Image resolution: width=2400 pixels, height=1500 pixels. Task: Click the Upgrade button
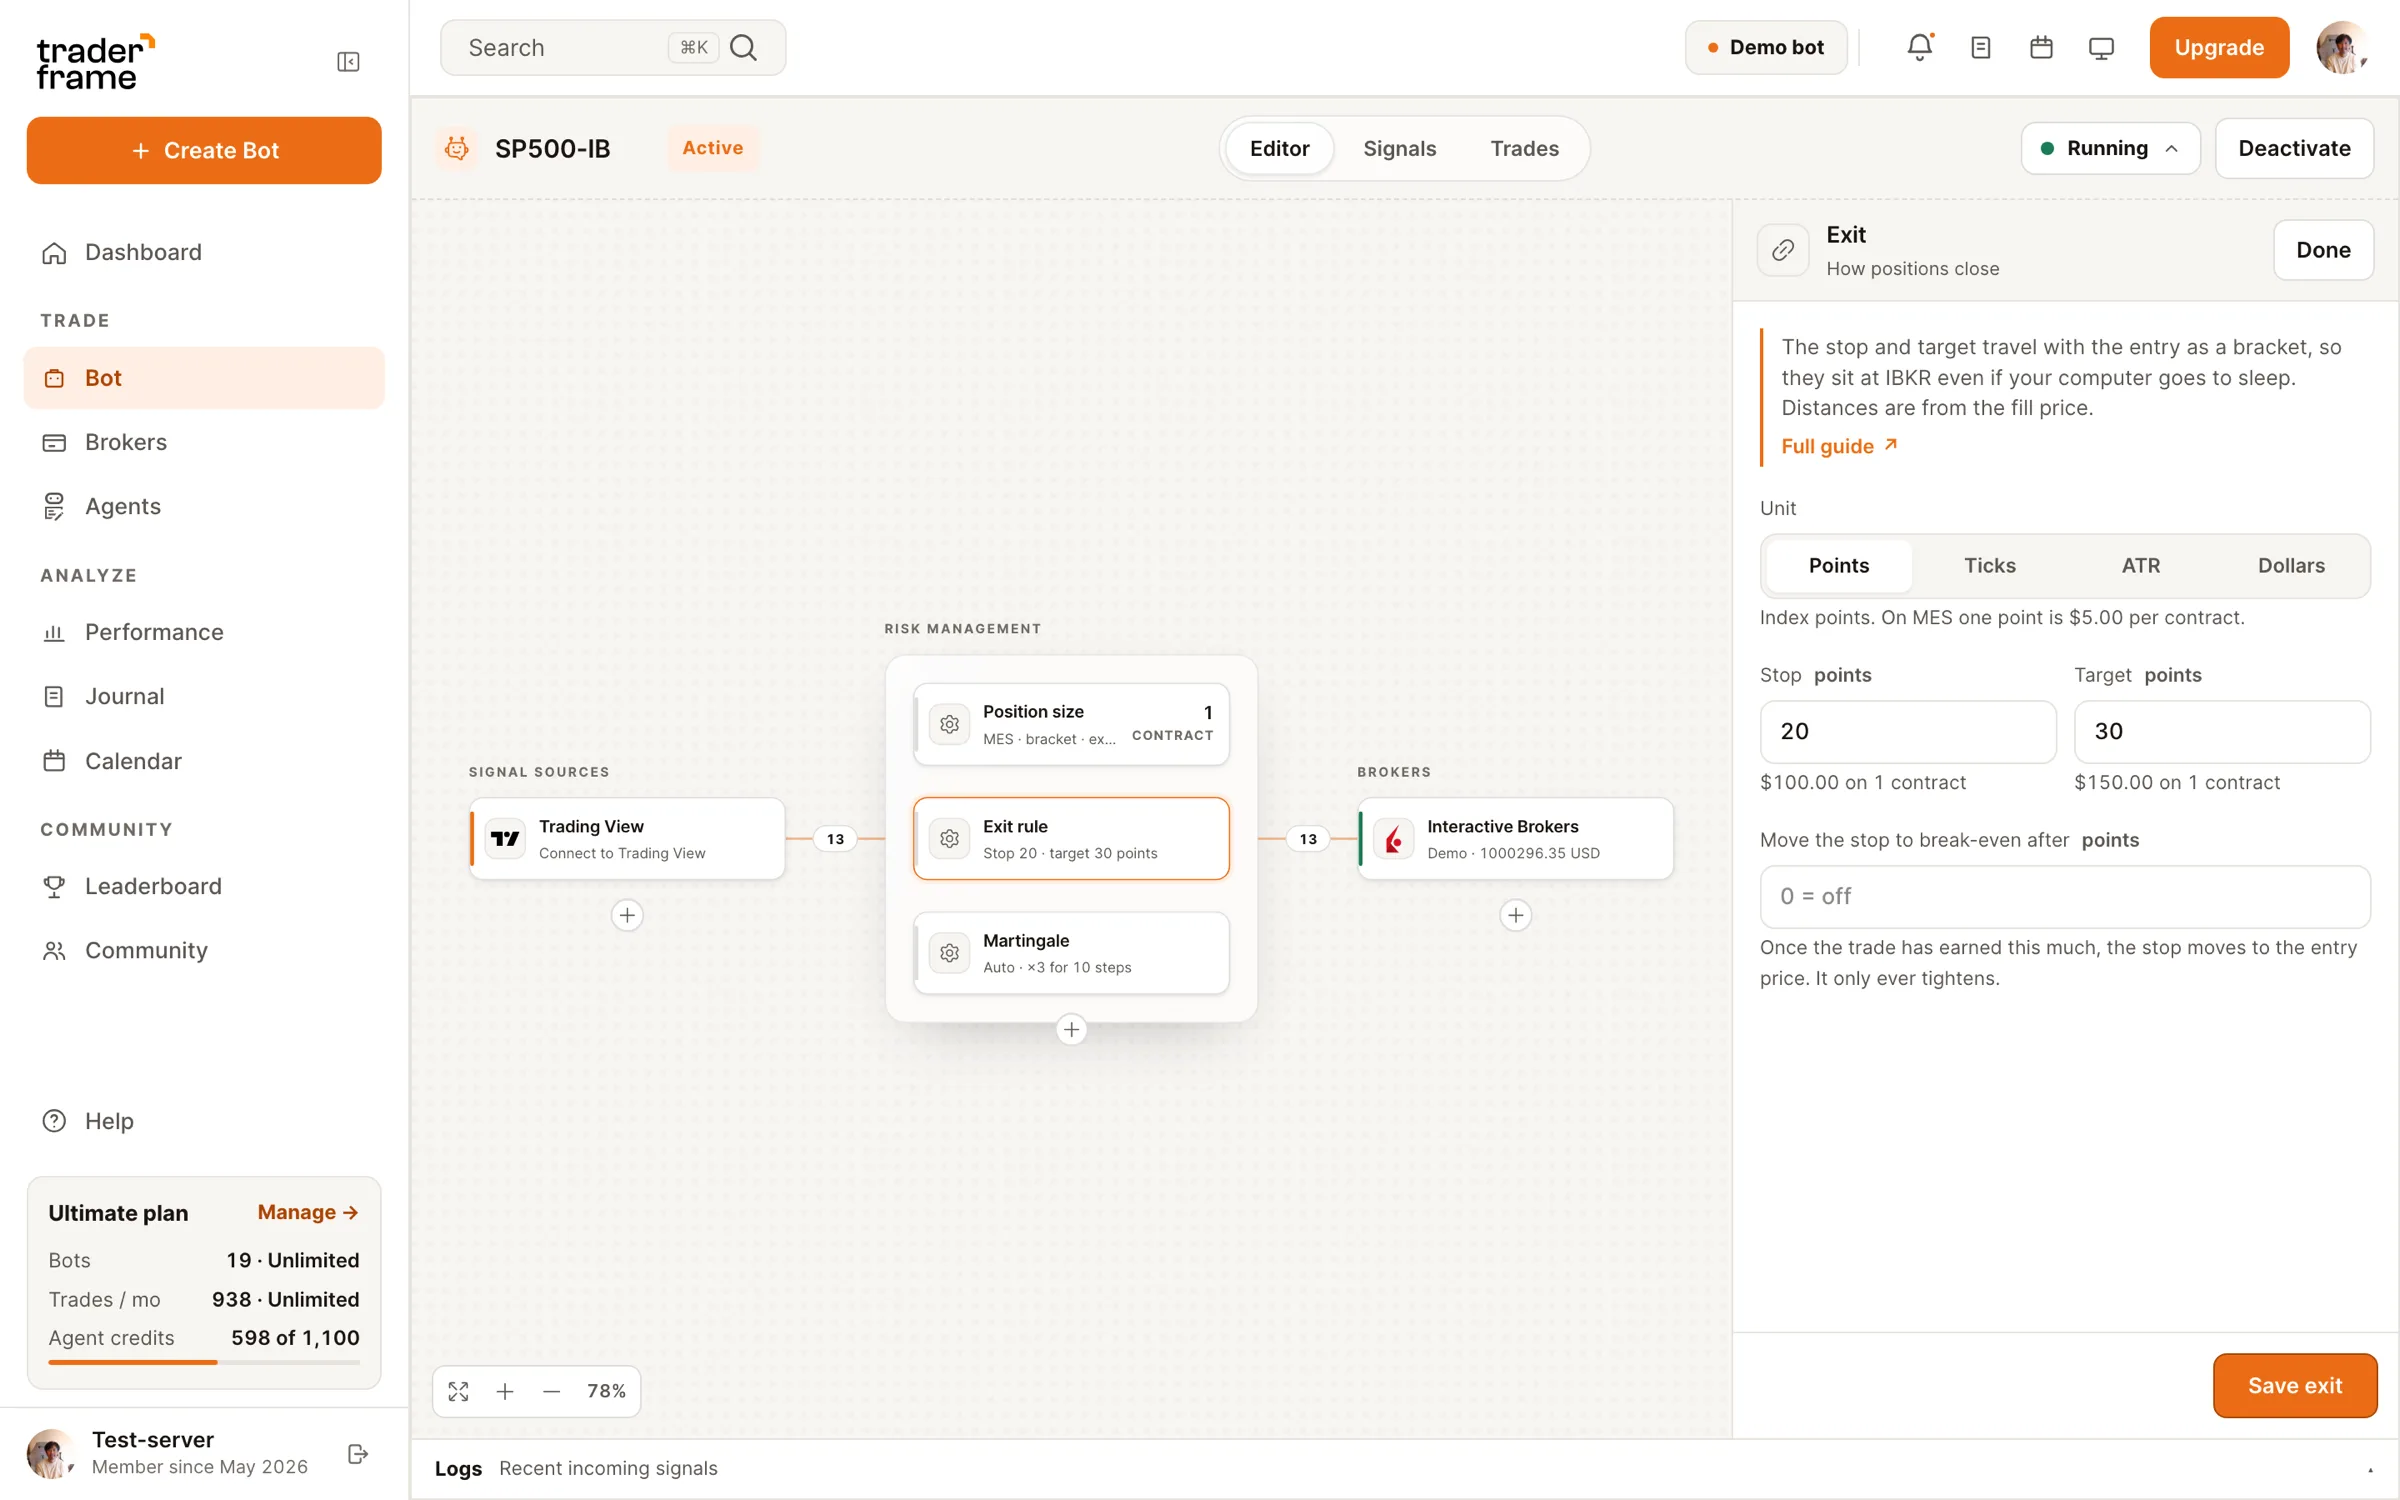(2219, 47)
